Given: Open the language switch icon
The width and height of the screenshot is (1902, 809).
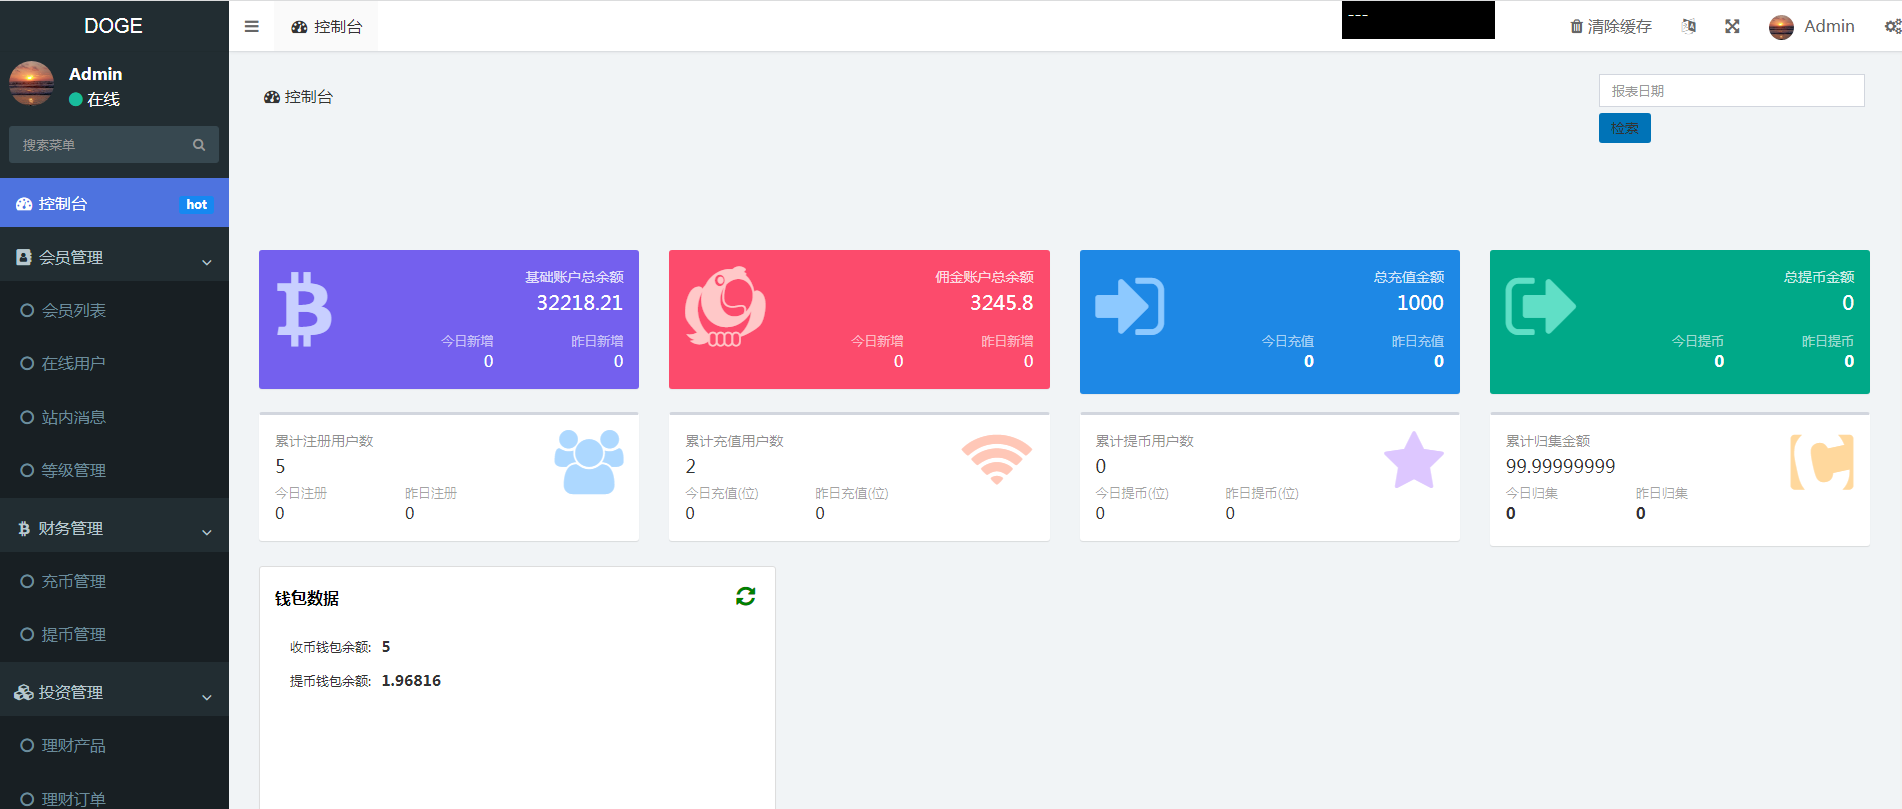Looking at the screenshot, I should tap(1689, 27).
